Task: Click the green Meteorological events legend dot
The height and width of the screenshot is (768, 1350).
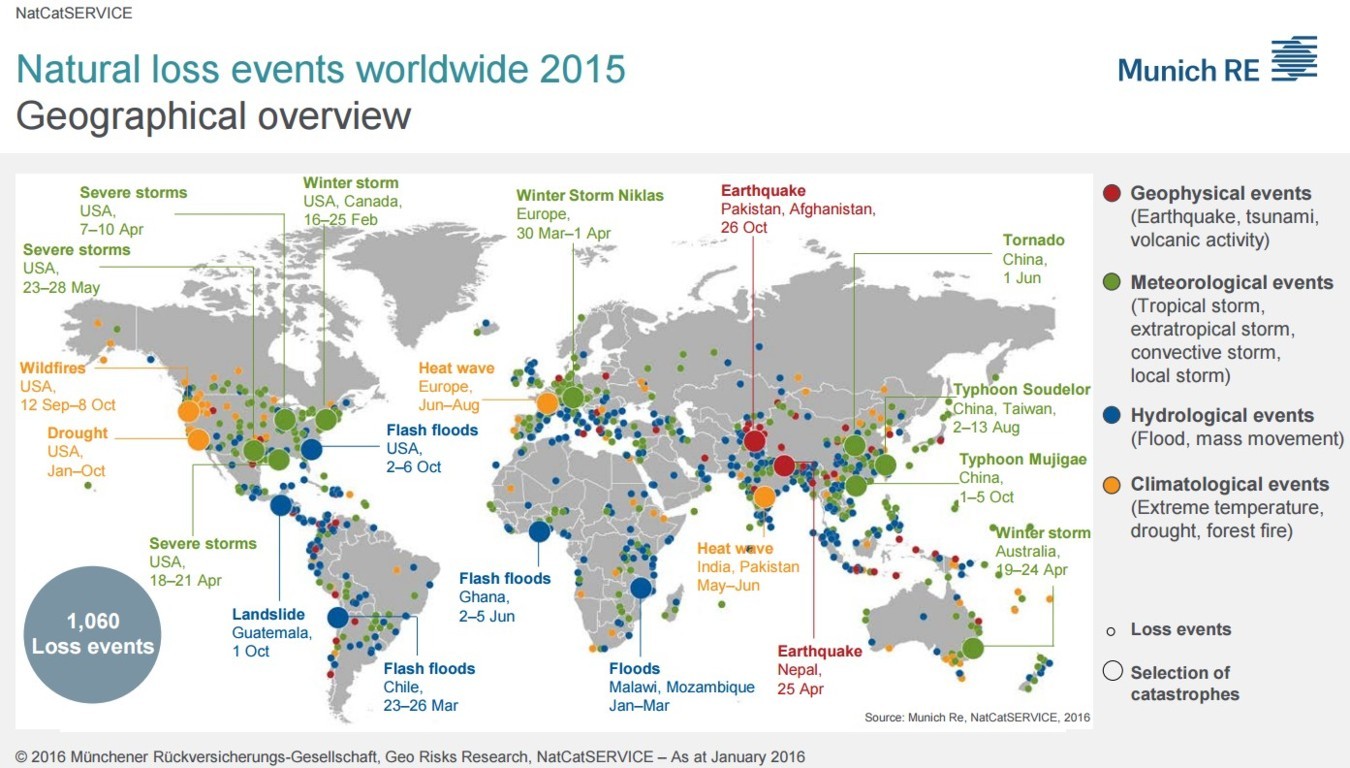Action: [1110, 282]
